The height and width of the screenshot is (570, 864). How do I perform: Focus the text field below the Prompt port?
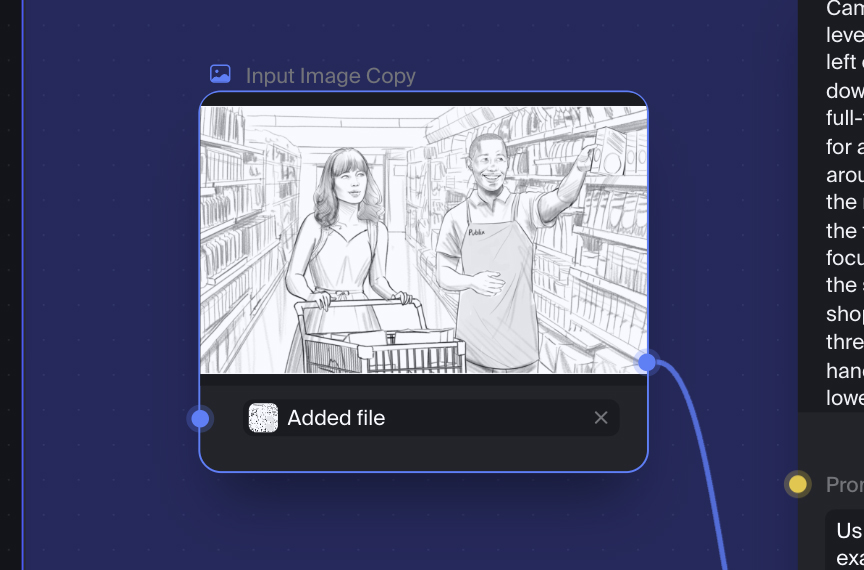(x=846, y=542)
